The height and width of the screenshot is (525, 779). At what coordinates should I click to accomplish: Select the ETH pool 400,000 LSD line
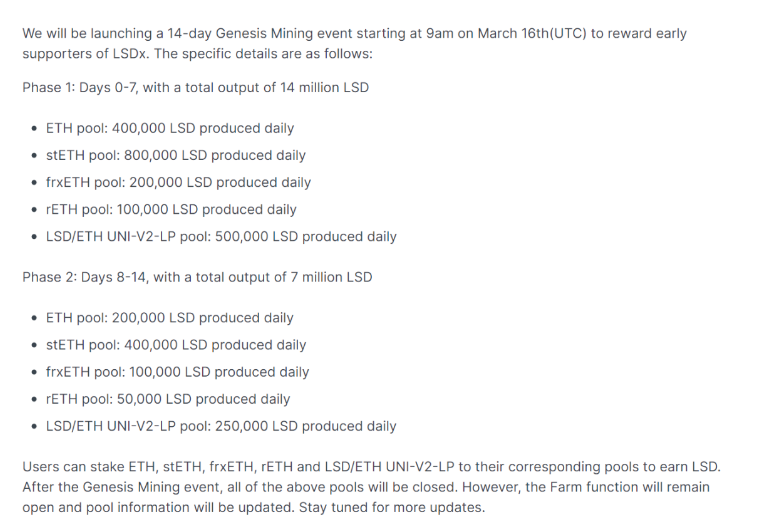170,128
